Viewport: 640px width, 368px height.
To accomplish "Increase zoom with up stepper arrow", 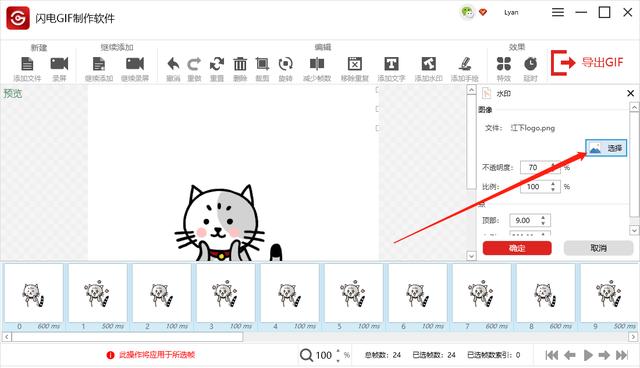I will tap(338, 351).
